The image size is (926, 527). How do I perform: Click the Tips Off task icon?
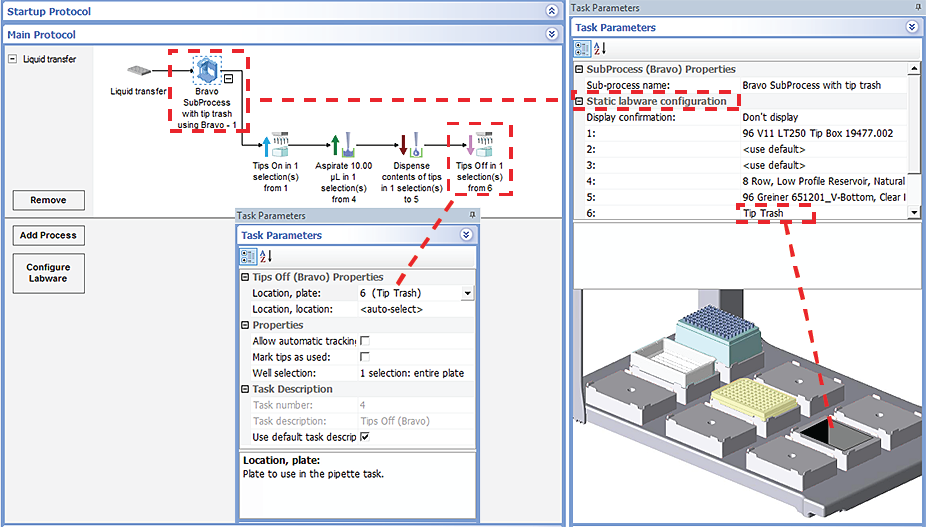tap(479, 145)
